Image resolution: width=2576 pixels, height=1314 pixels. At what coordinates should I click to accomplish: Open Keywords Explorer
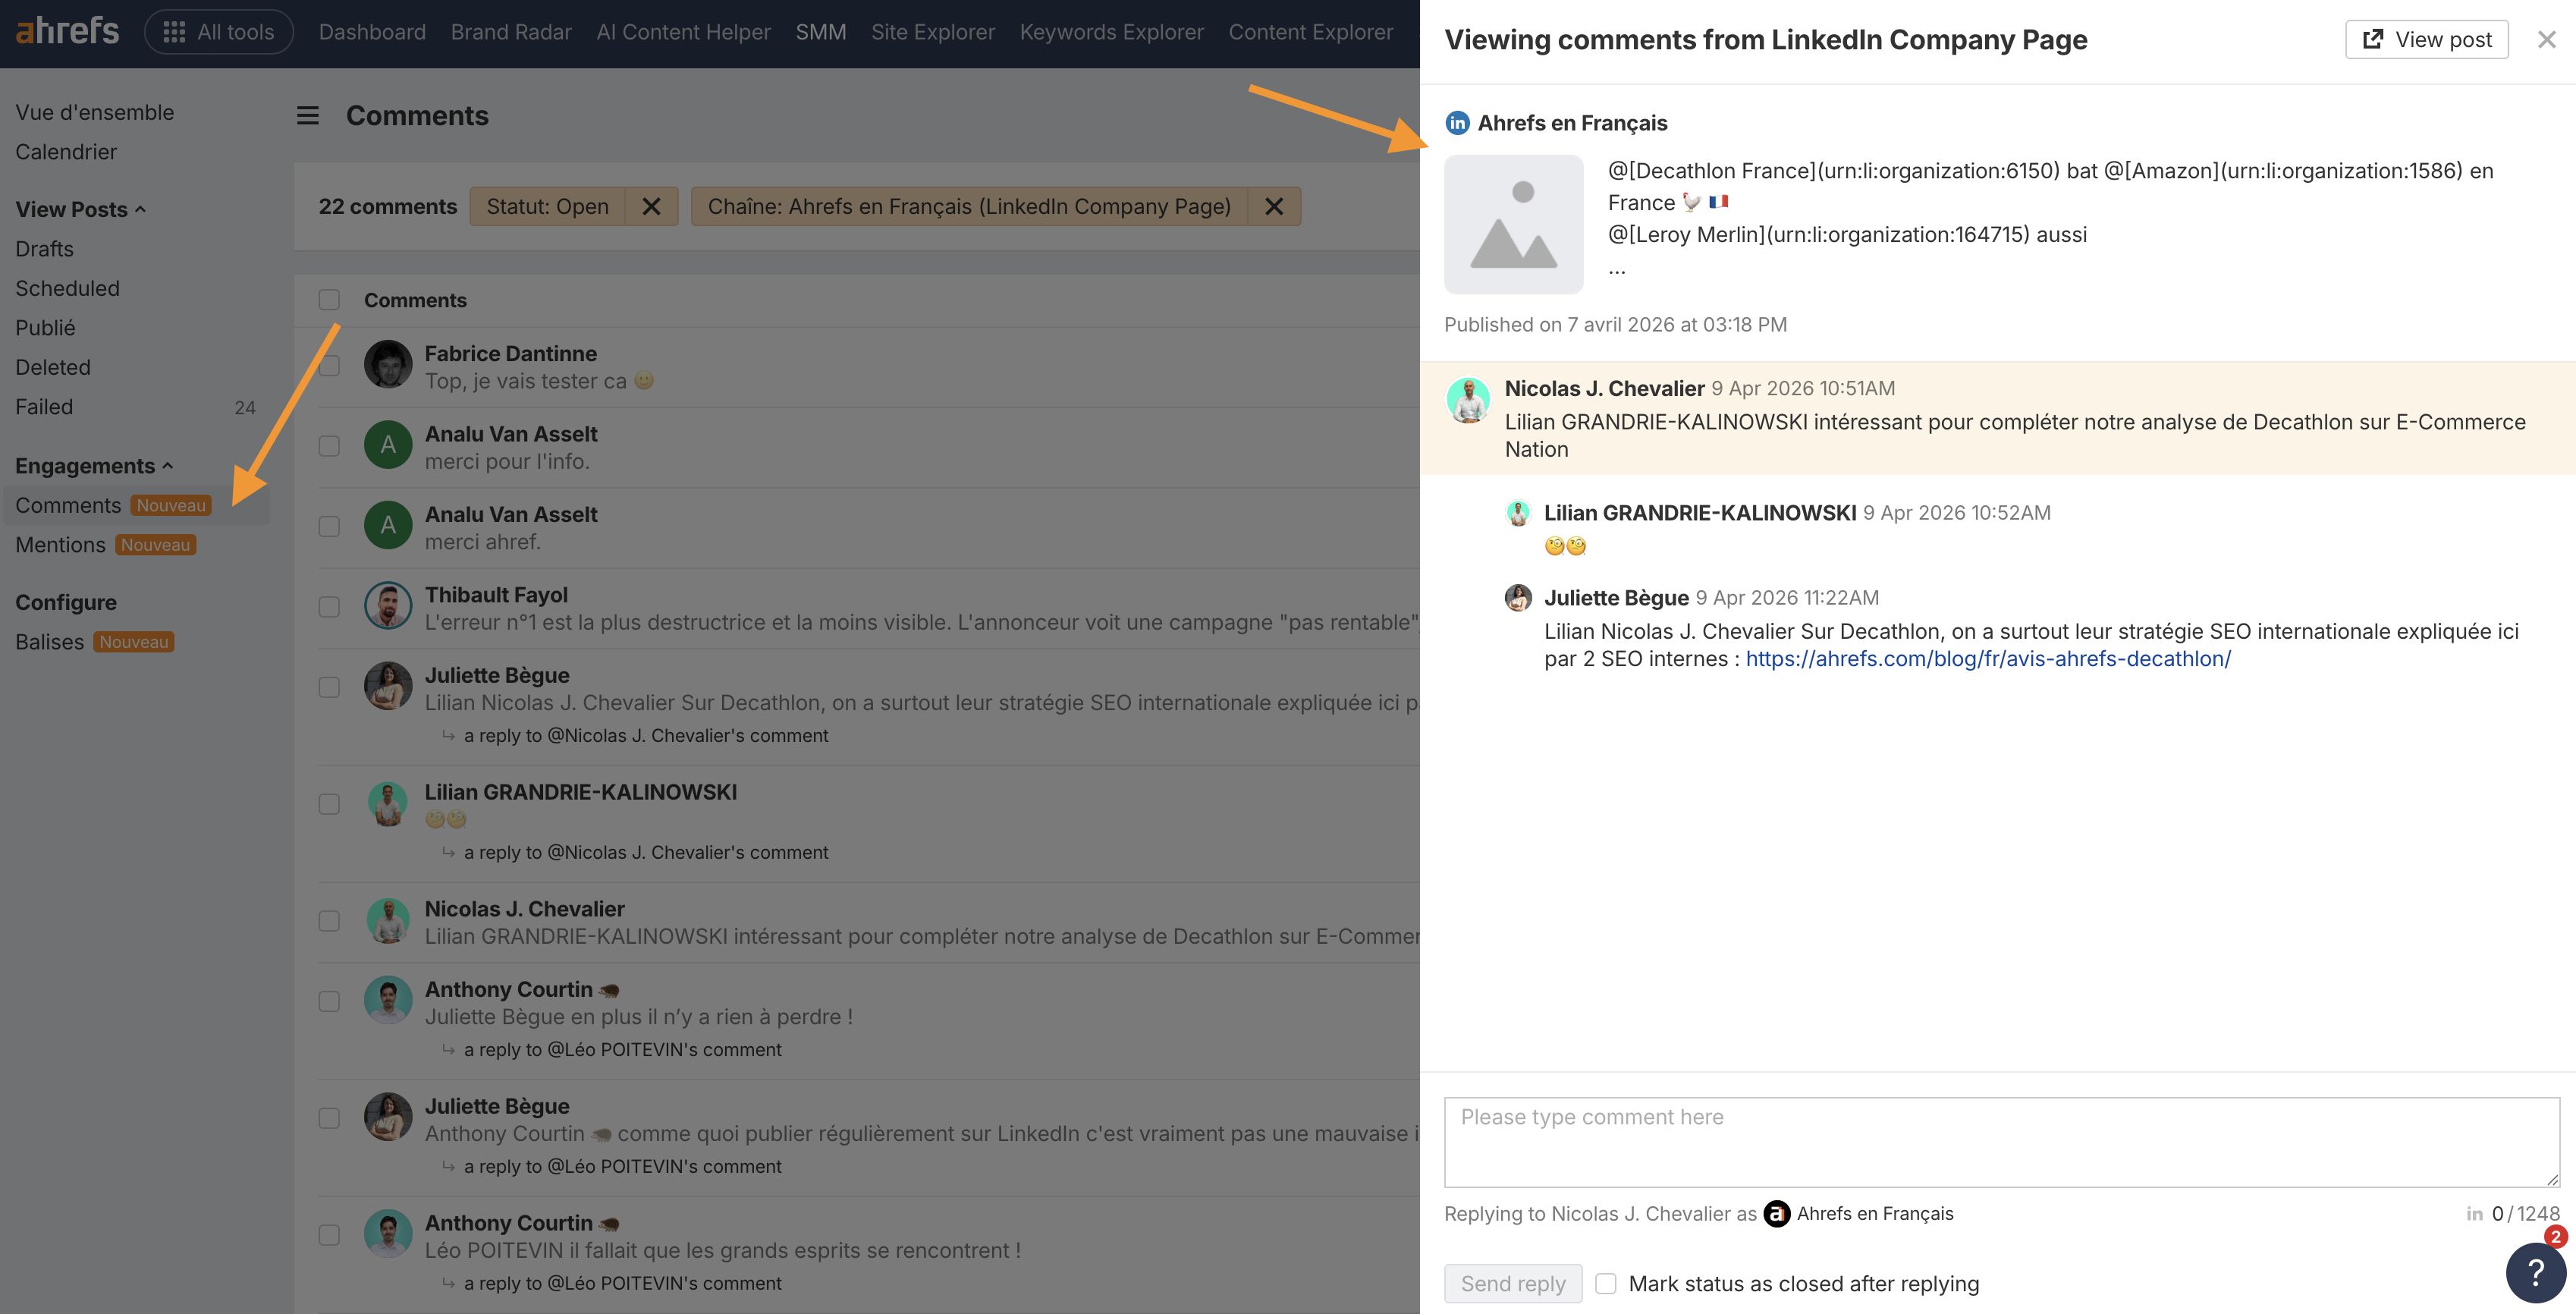pos(1111,32)
